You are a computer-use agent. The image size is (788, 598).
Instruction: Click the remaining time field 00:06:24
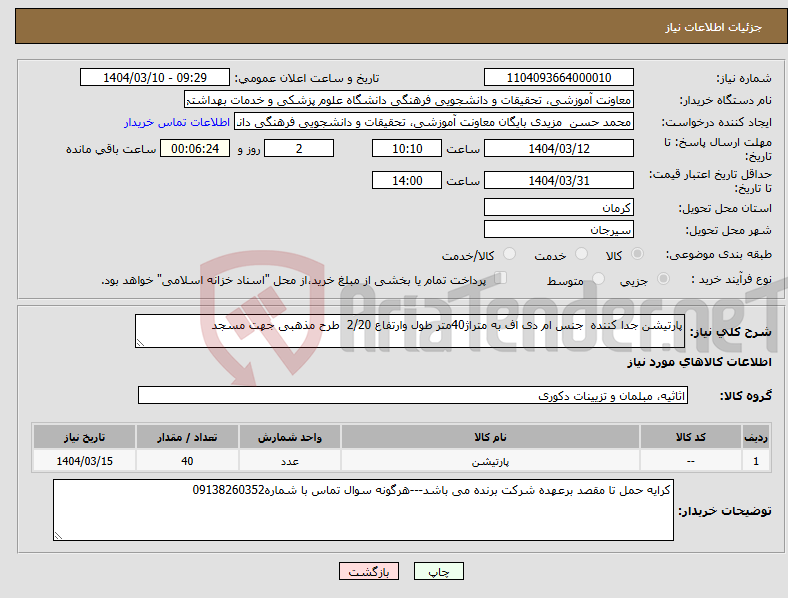pyautogui.click(x=195, y=148)
